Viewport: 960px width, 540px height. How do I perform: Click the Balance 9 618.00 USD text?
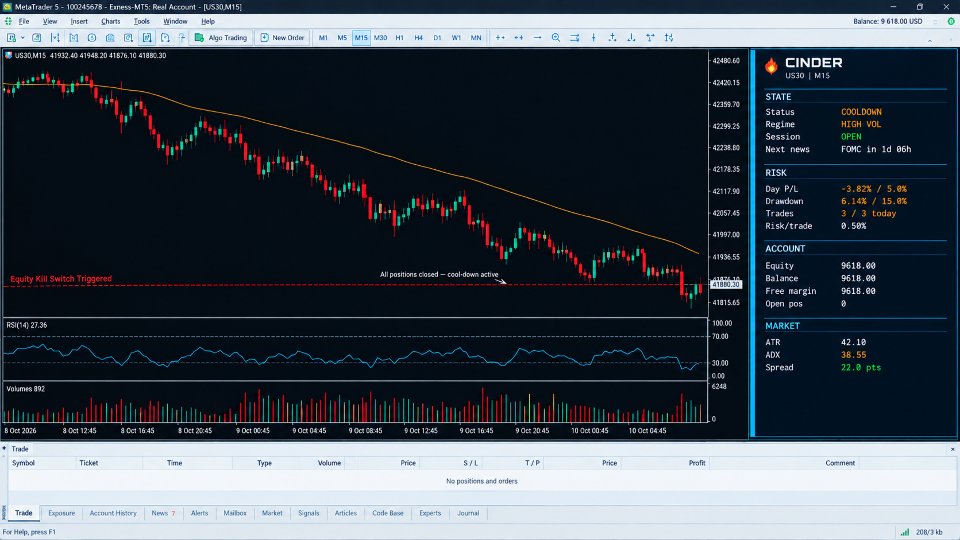click(888, 21)
